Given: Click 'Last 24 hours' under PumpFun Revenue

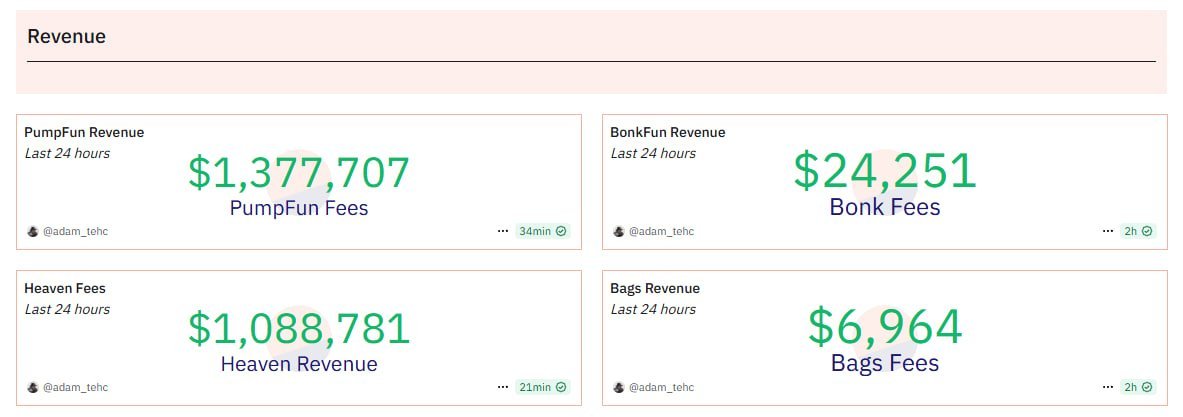Looking at the screenshot, I should [67, 154].
